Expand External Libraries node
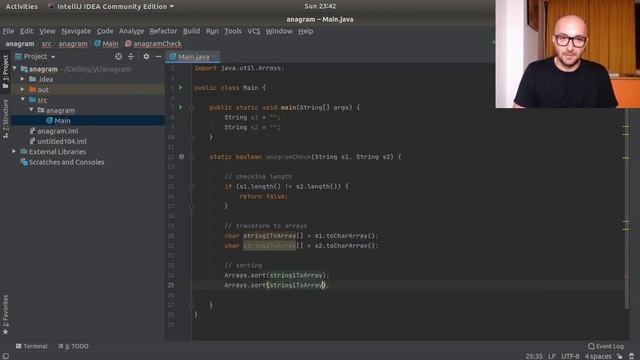The height and width of the screenshot is (360, 640). [x=14, y=151]
